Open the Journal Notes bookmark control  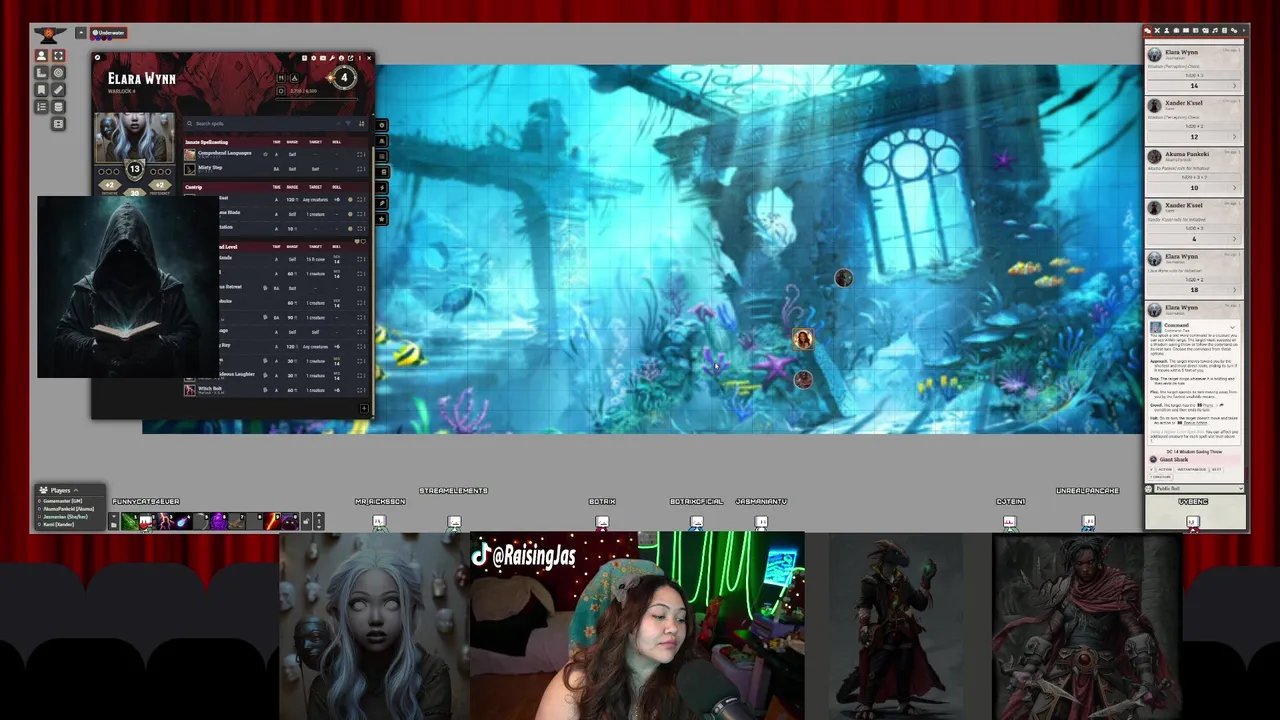click(41, 90)
